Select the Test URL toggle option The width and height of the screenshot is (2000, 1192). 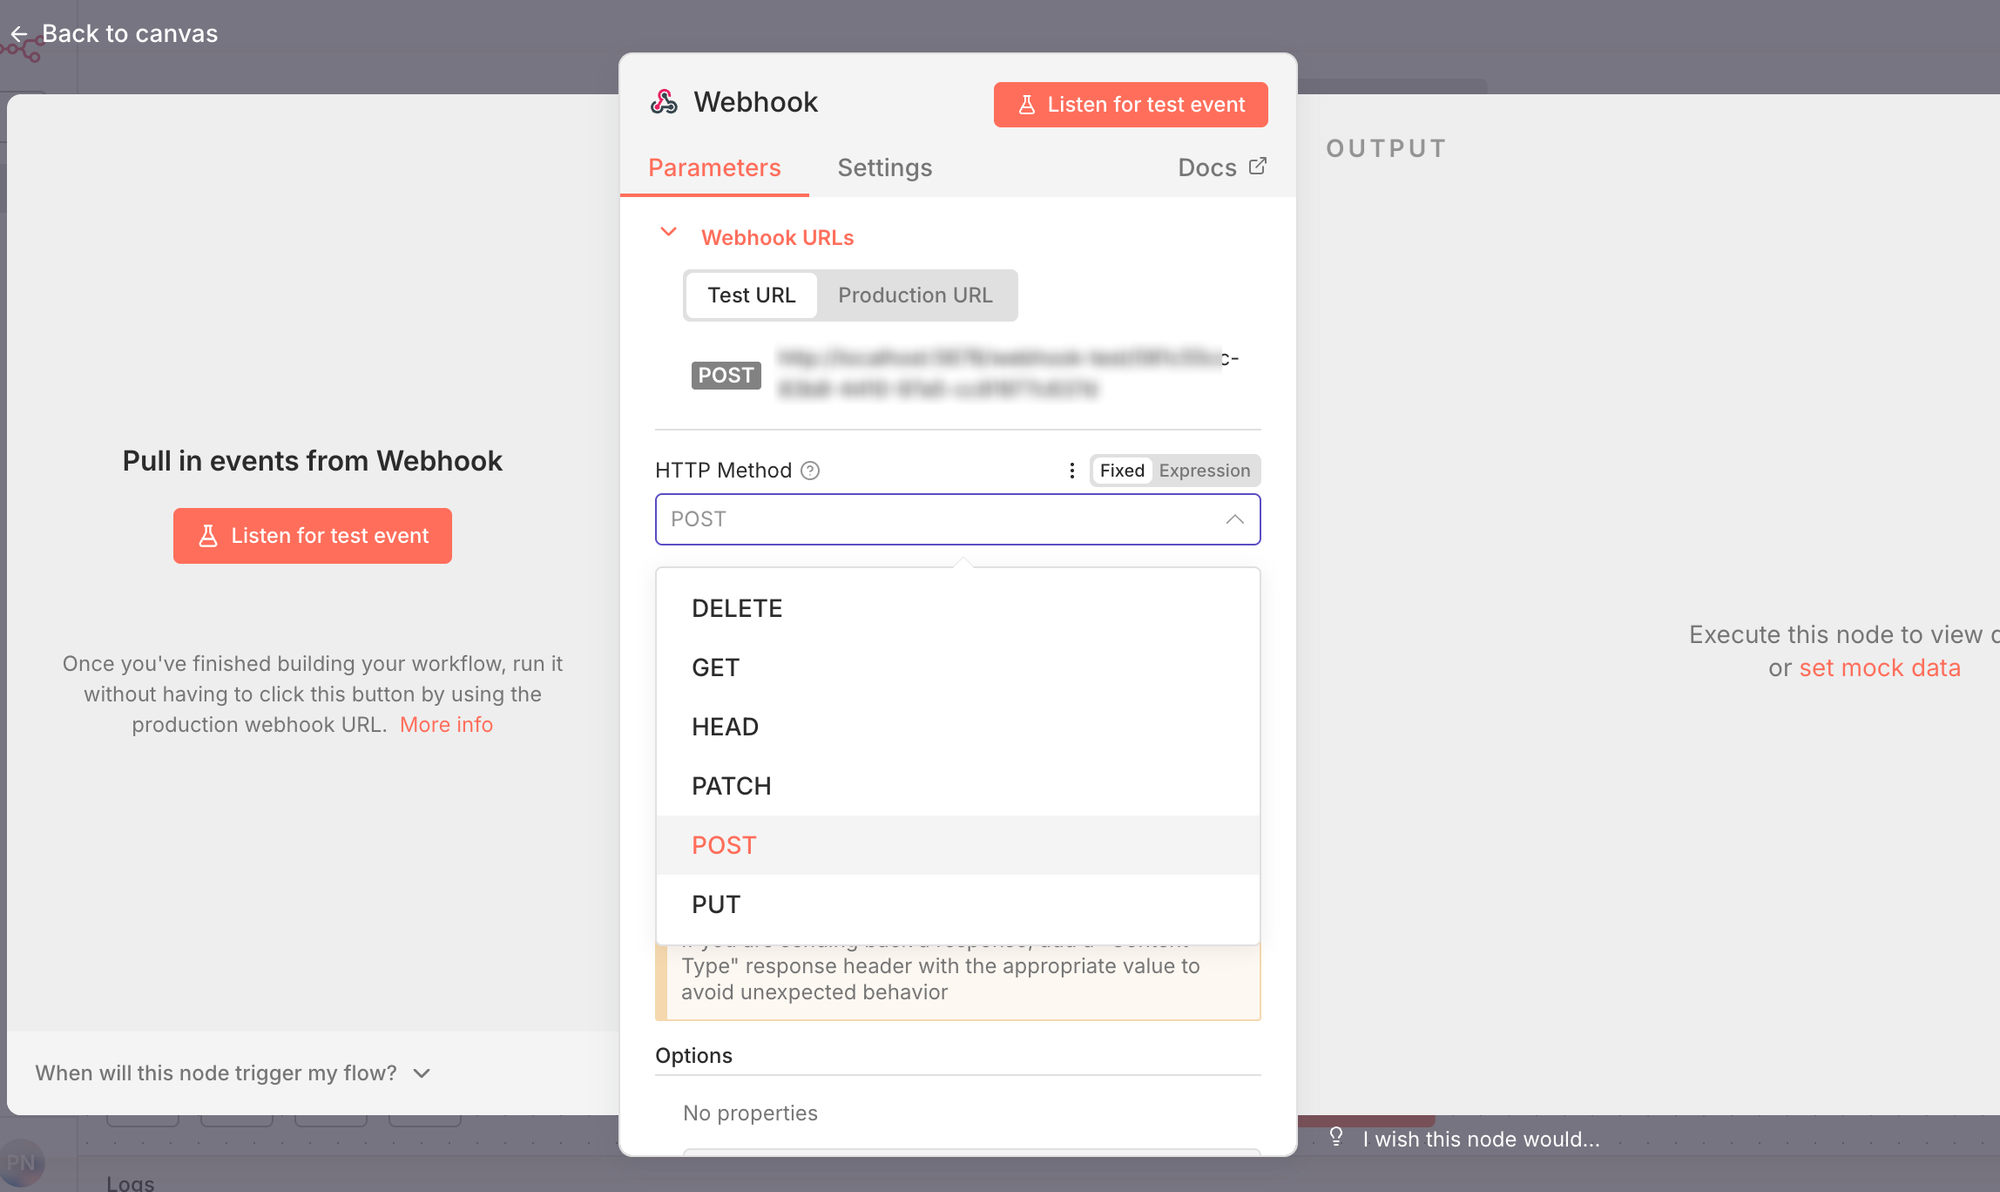click(x=751, y=295)
